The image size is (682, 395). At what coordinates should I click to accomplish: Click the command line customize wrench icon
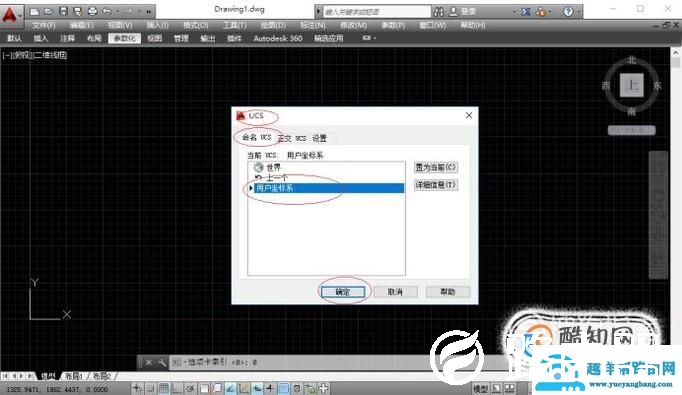click(162, 362)
